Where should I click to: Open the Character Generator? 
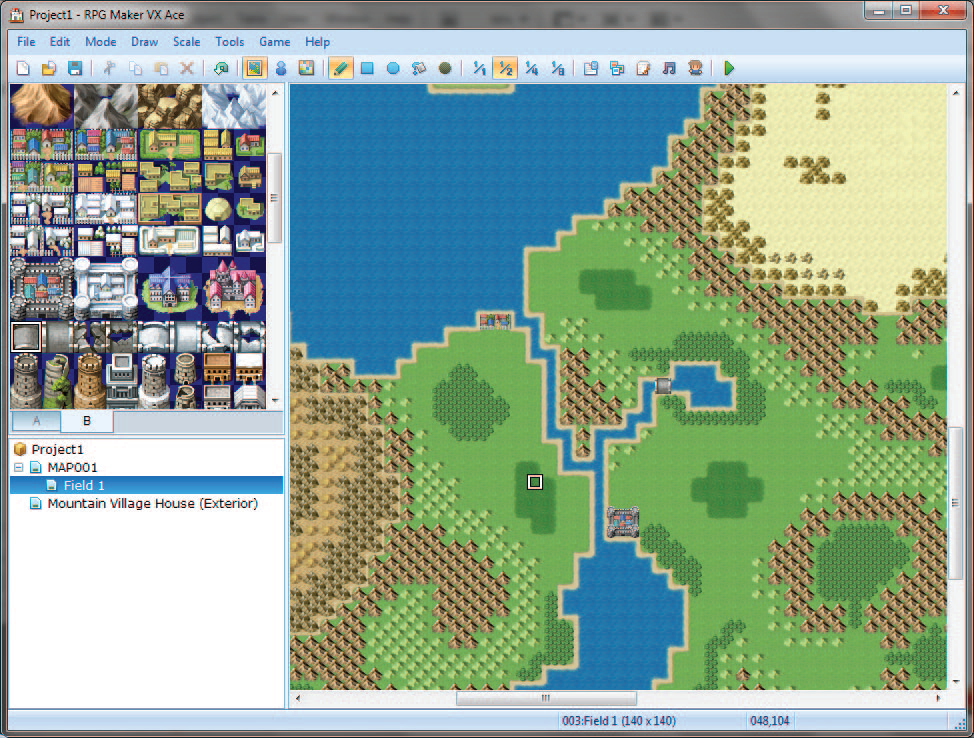click(x=695, y=68)
